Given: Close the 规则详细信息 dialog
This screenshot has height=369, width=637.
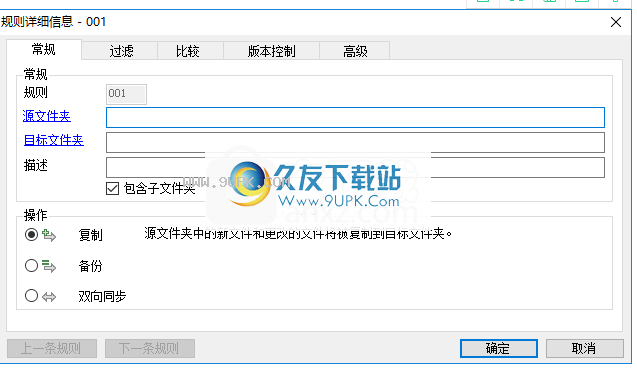Looking at the screenshot, I should coord(616,22).
